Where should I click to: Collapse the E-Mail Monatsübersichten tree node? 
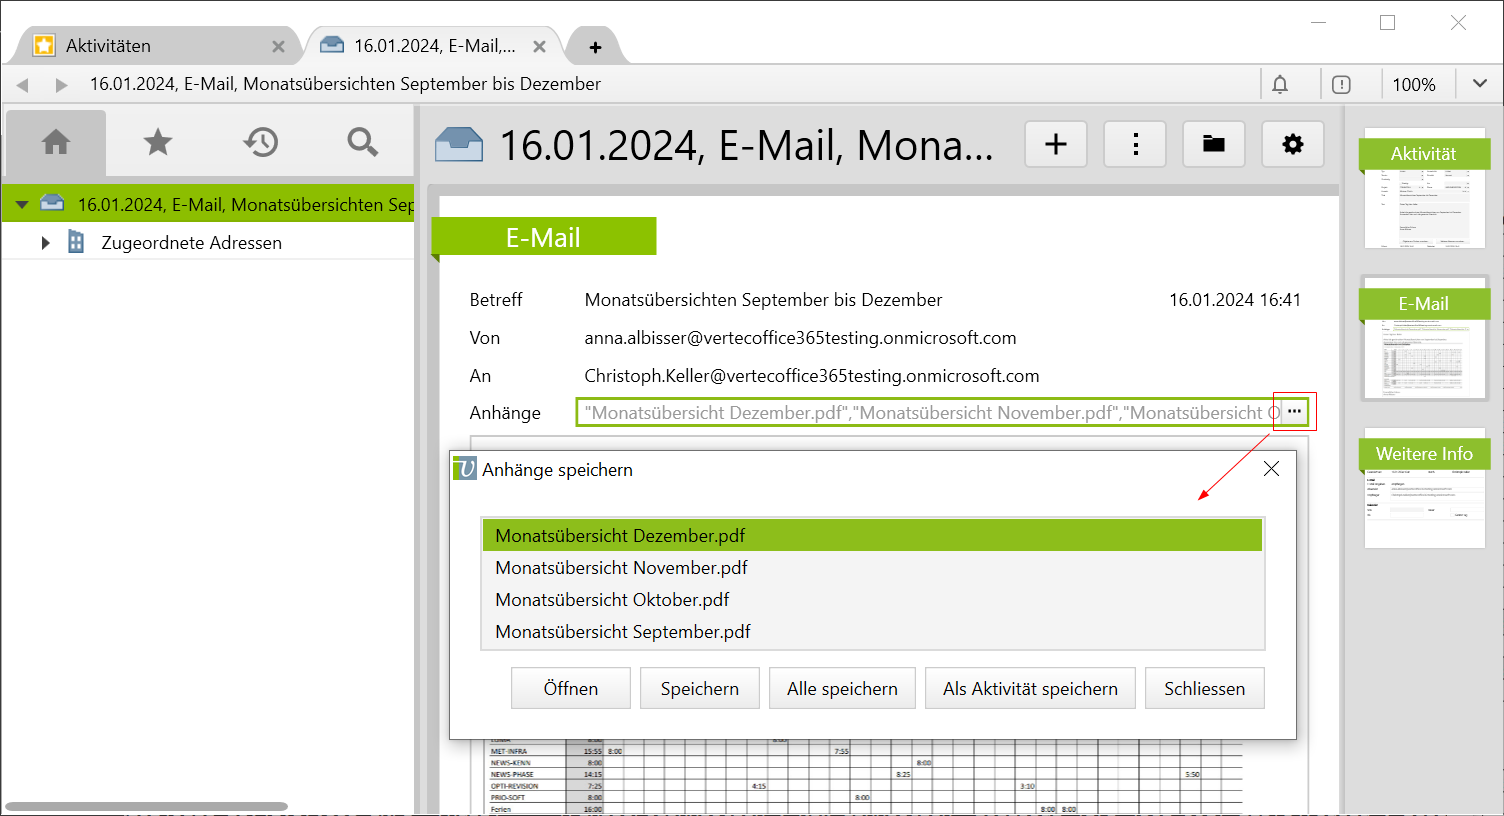click(21, 205)
